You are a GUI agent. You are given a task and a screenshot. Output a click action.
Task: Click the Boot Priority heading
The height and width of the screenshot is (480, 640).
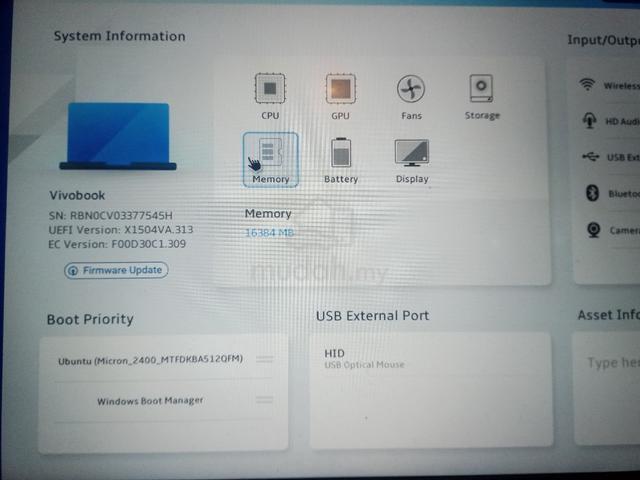tap(90, 319)
